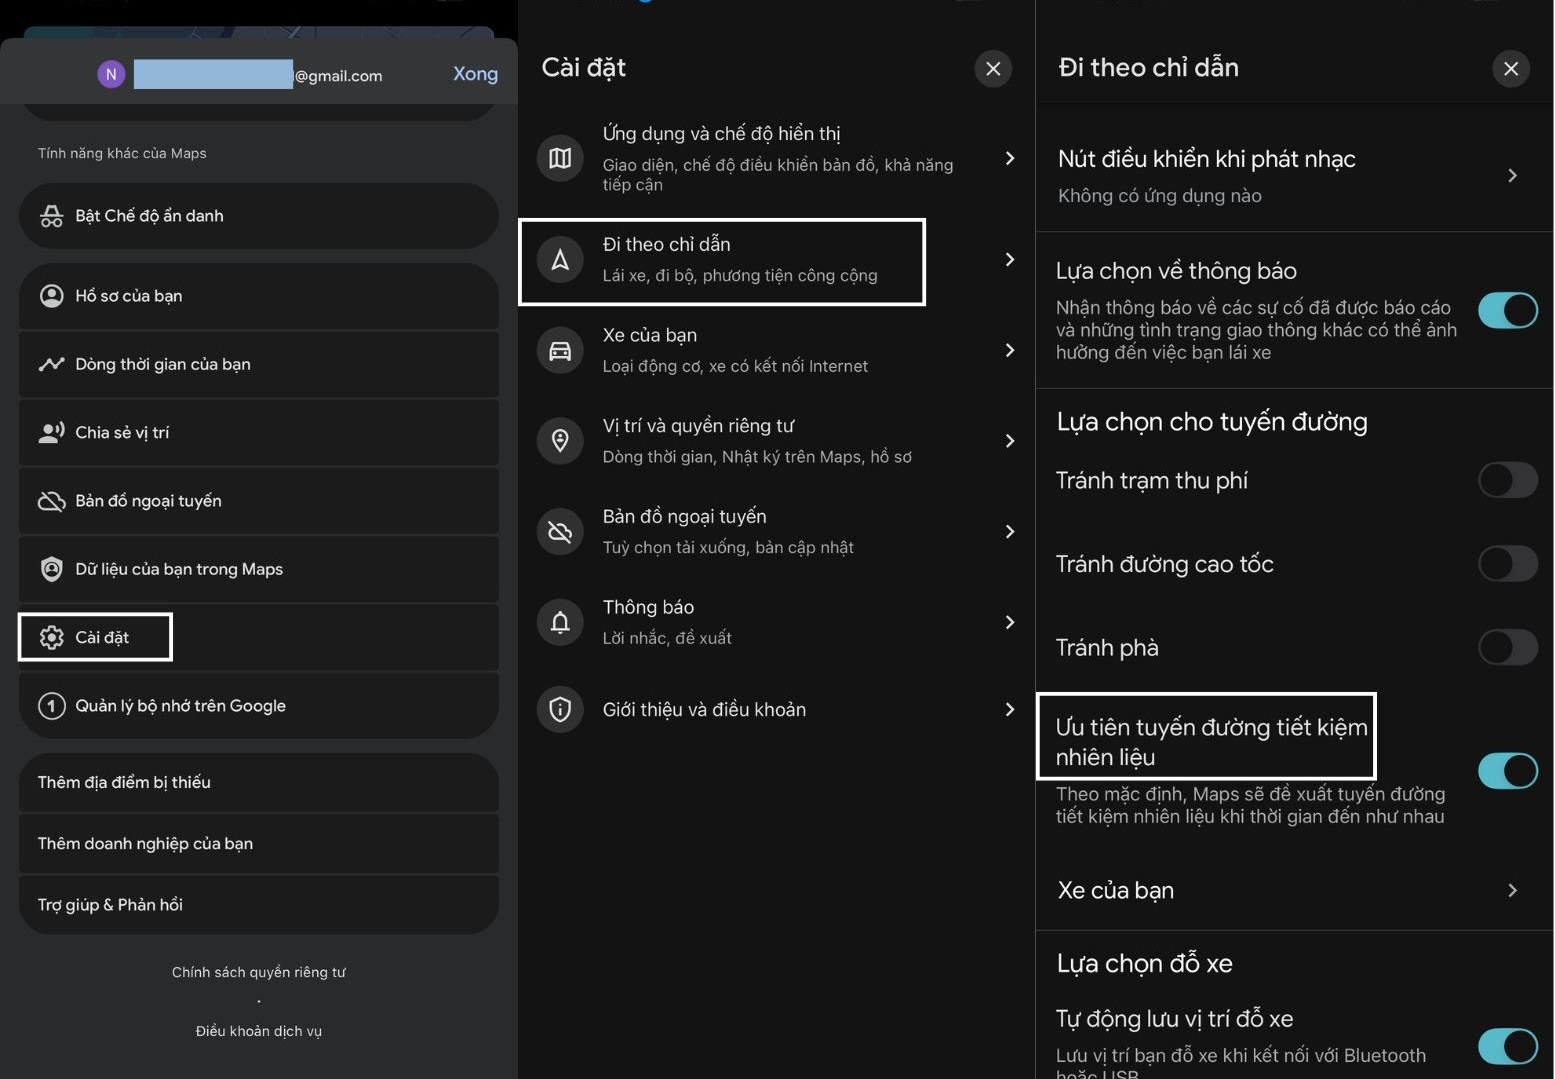Enable the Tránh trạm thu phí toggle
The width and height of the screenshot is (1555, 1079).
pyautogui.click(x=1508, y=480)
